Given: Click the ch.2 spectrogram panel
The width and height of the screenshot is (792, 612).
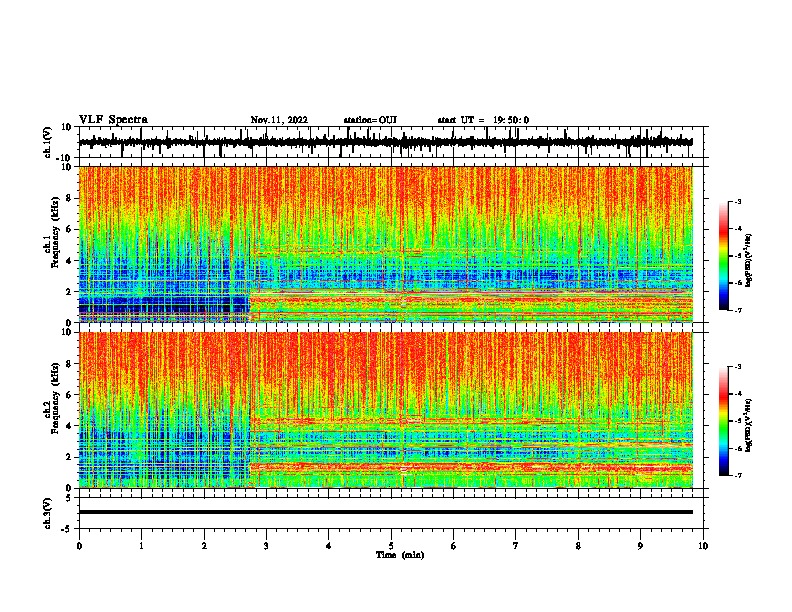Looking at the screenshot, I should pyautogui.click(x=386, y=410).
